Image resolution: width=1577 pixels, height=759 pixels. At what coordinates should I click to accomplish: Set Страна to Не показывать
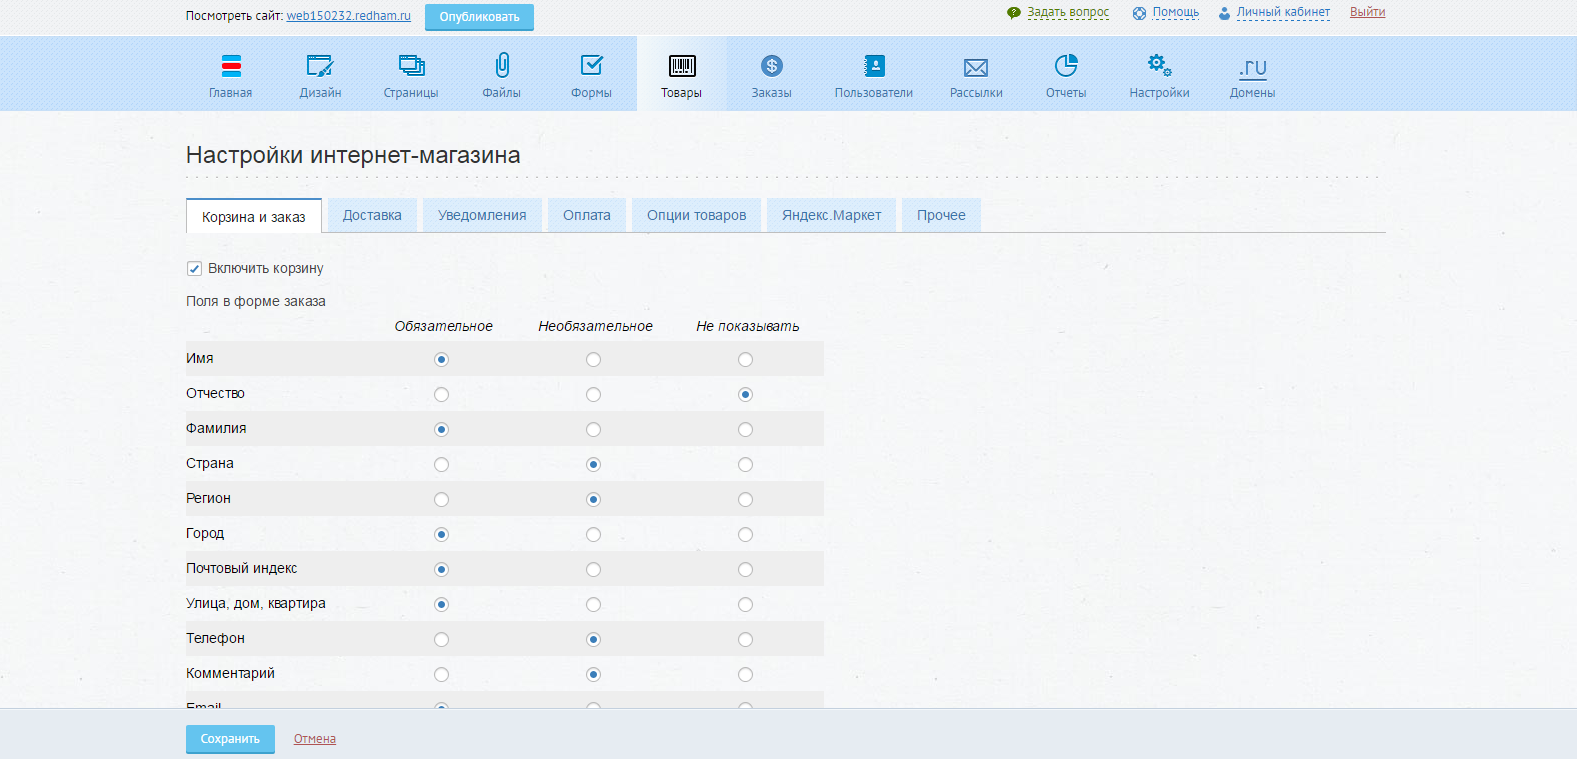click(x=745, y=464)
